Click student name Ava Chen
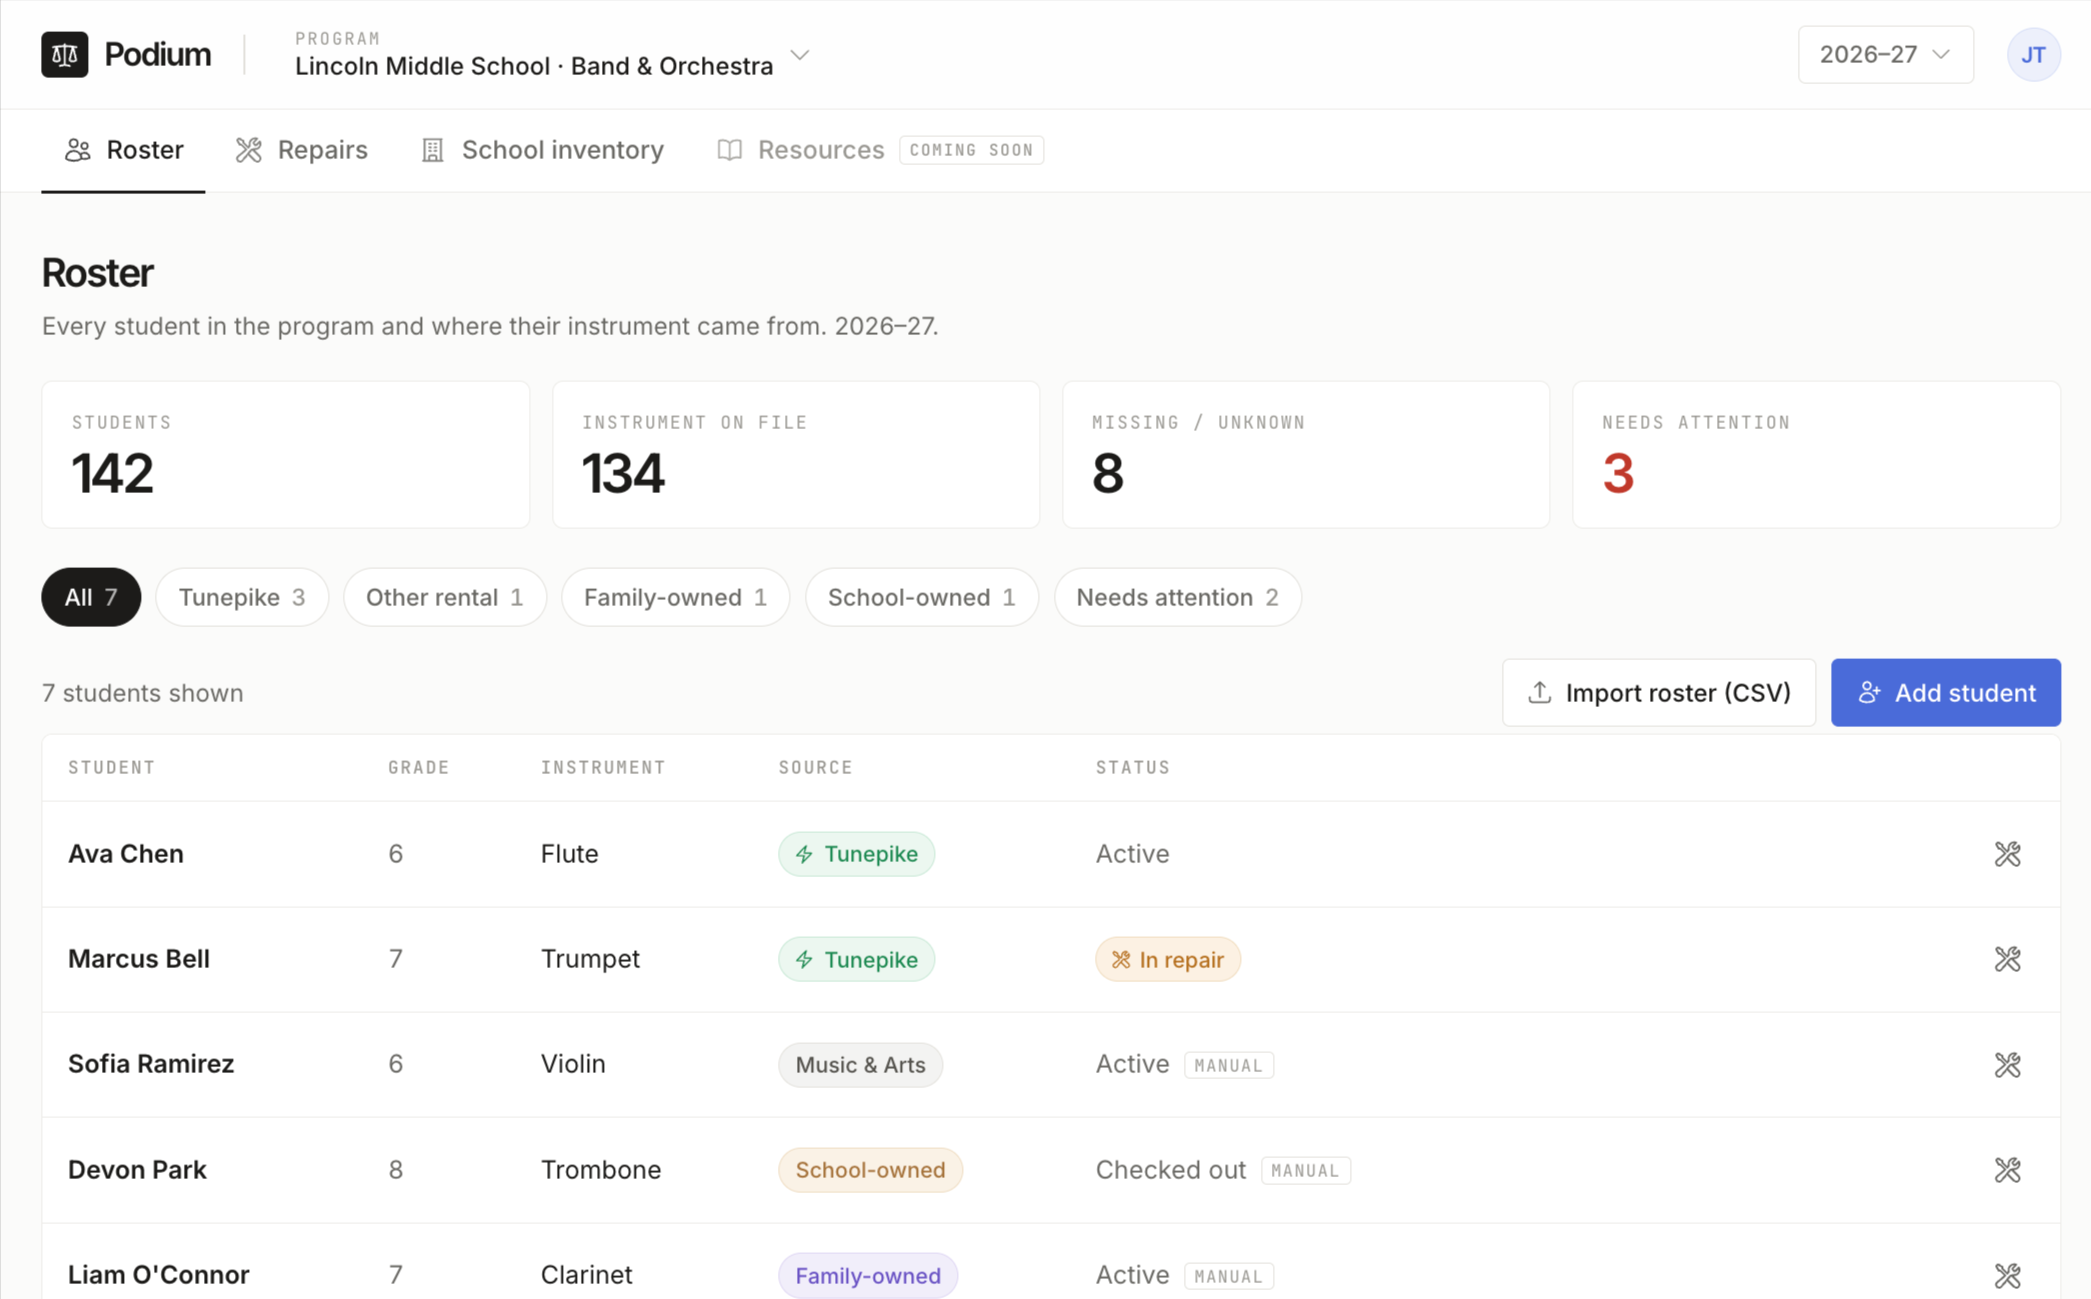 (126, 854)
